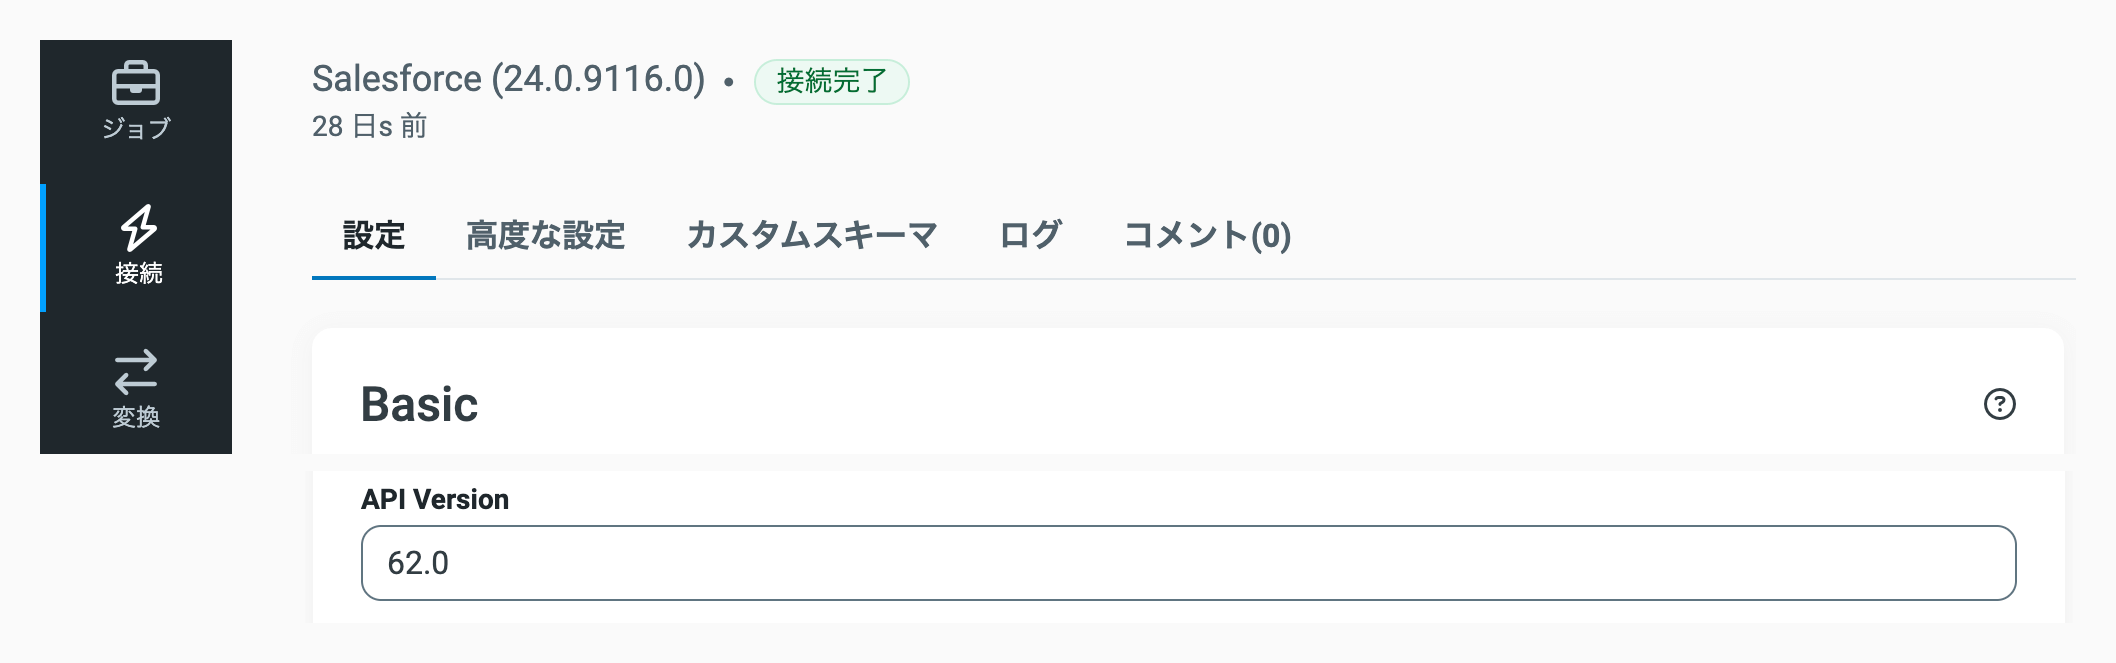2116x663 pixels.
Task: Click the help question mark icon
Action: click(x=1999, y=404)
